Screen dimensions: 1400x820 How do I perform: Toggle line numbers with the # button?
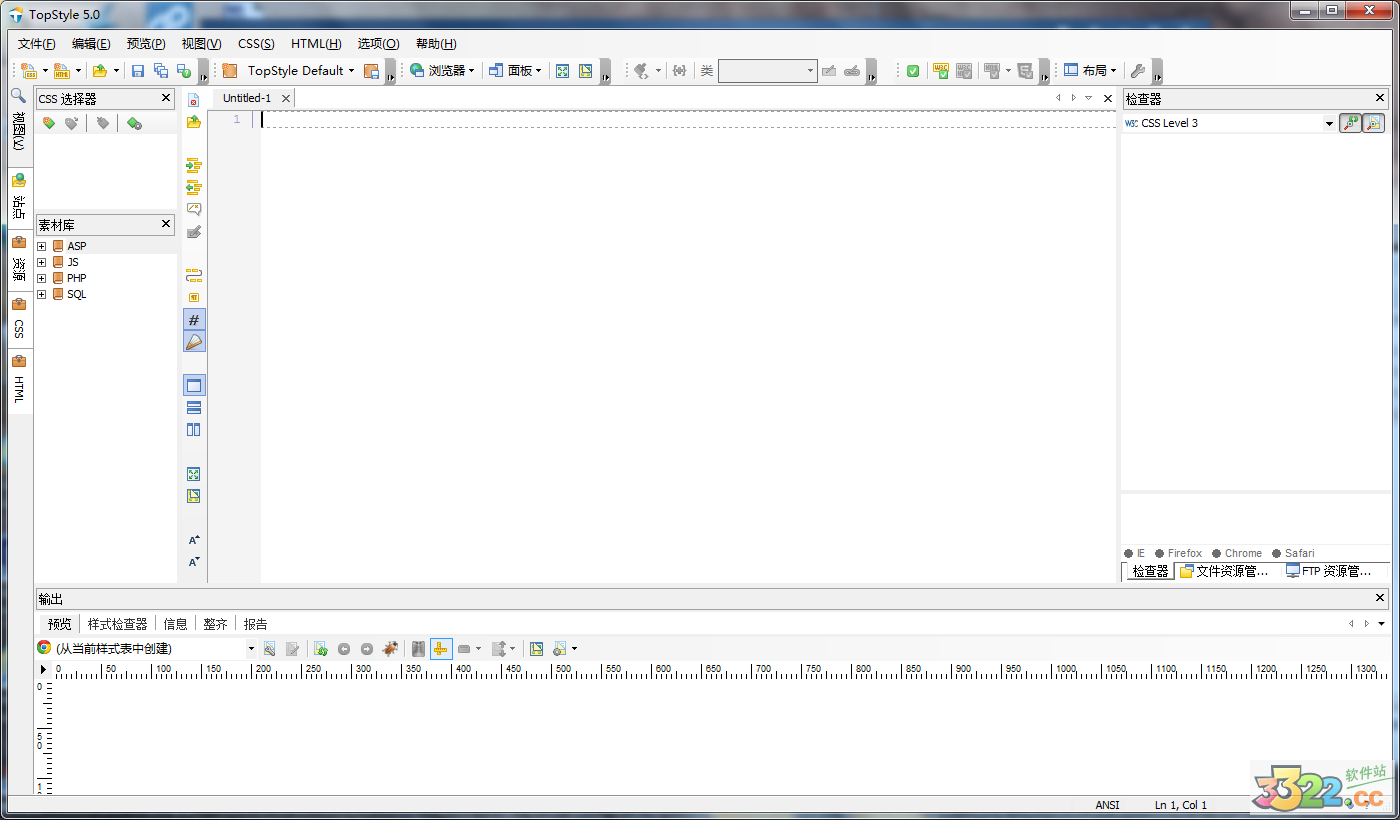click(x=194, y=320)
